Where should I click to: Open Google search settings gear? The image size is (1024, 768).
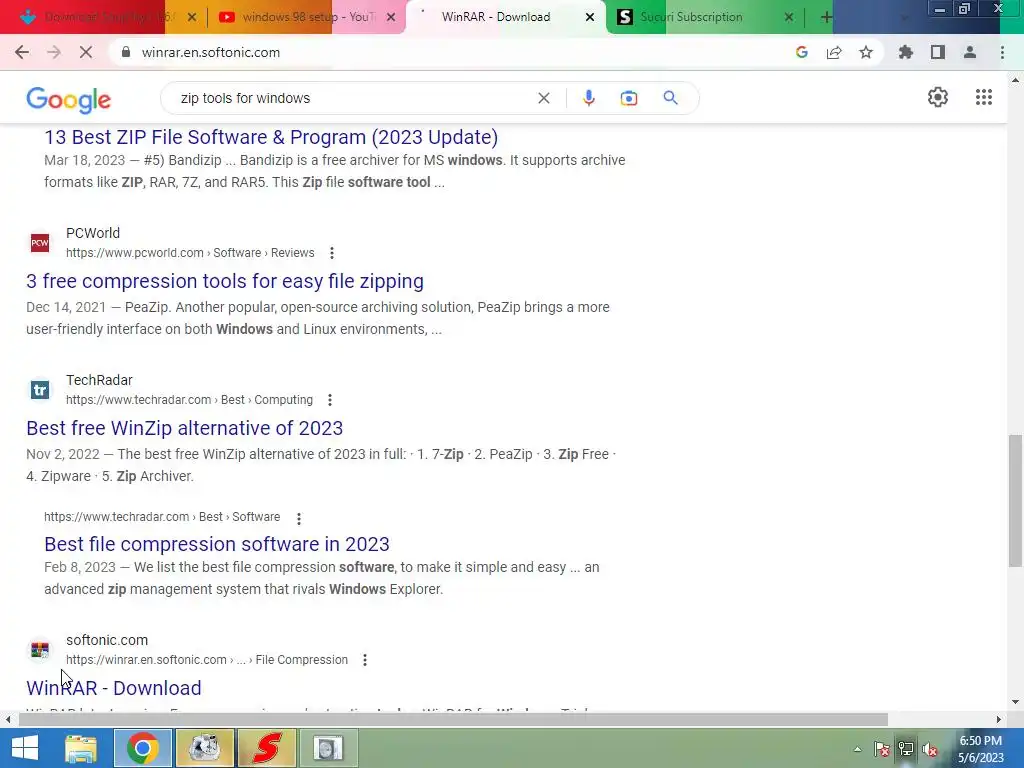pyautogui.click(x=938, y=97)
